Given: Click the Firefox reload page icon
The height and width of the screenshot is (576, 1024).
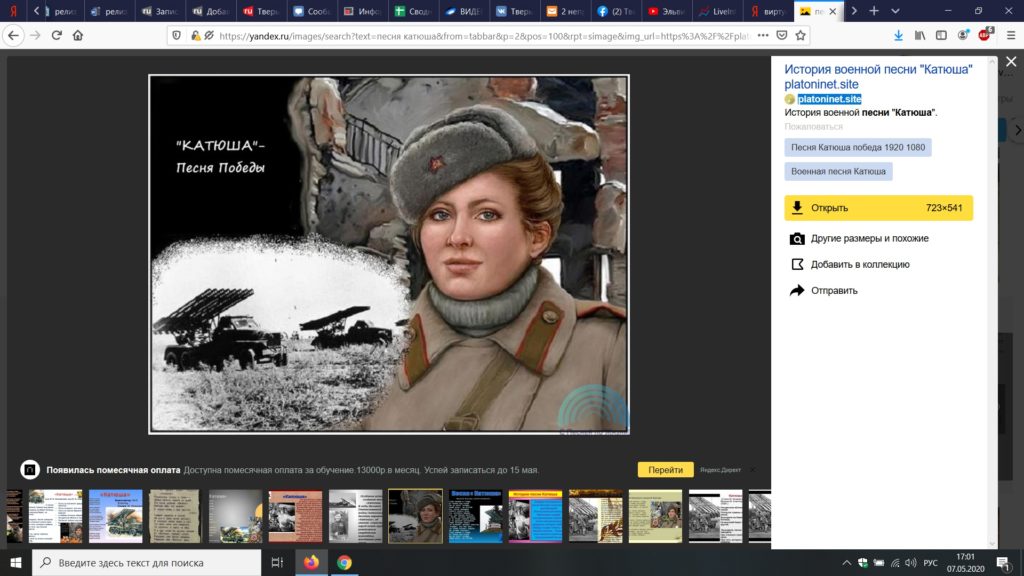Looking at the screenshot, I should coord(57,35).
